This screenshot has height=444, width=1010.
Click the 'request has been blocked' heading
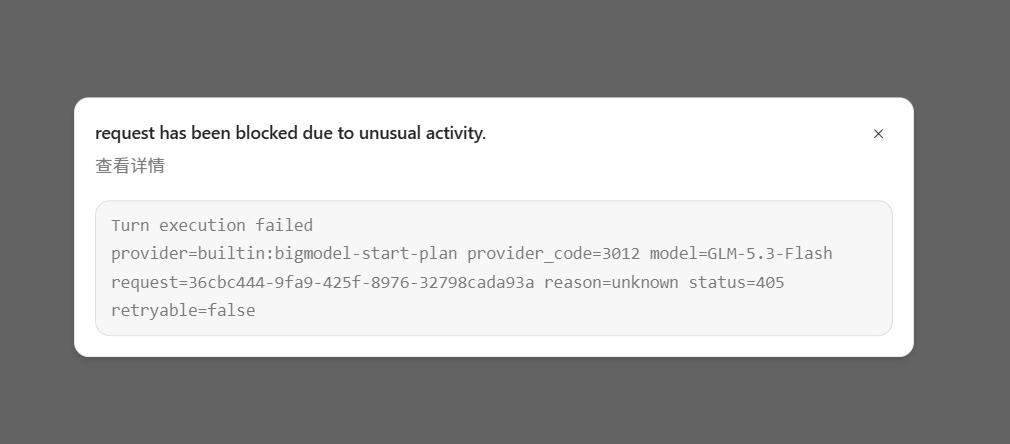tap(291, 133)
